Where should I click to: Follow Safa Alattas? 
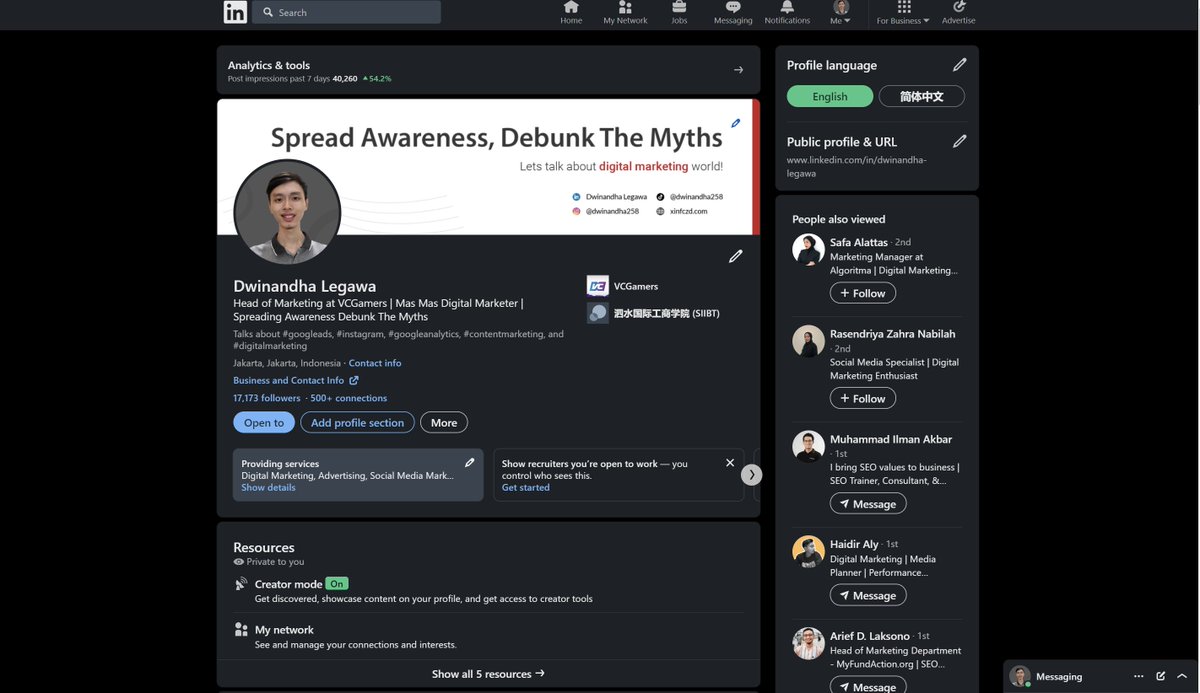point(863,293)
